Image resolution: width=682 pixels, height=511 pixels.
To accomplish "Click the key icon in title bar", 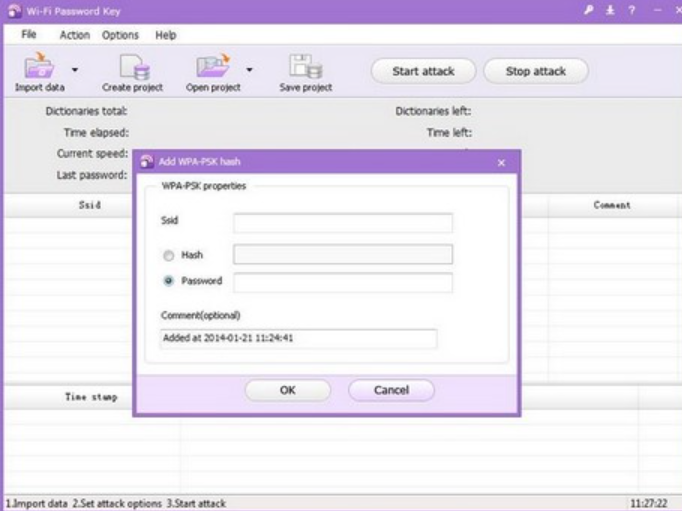I will click(x=588, y=10).
